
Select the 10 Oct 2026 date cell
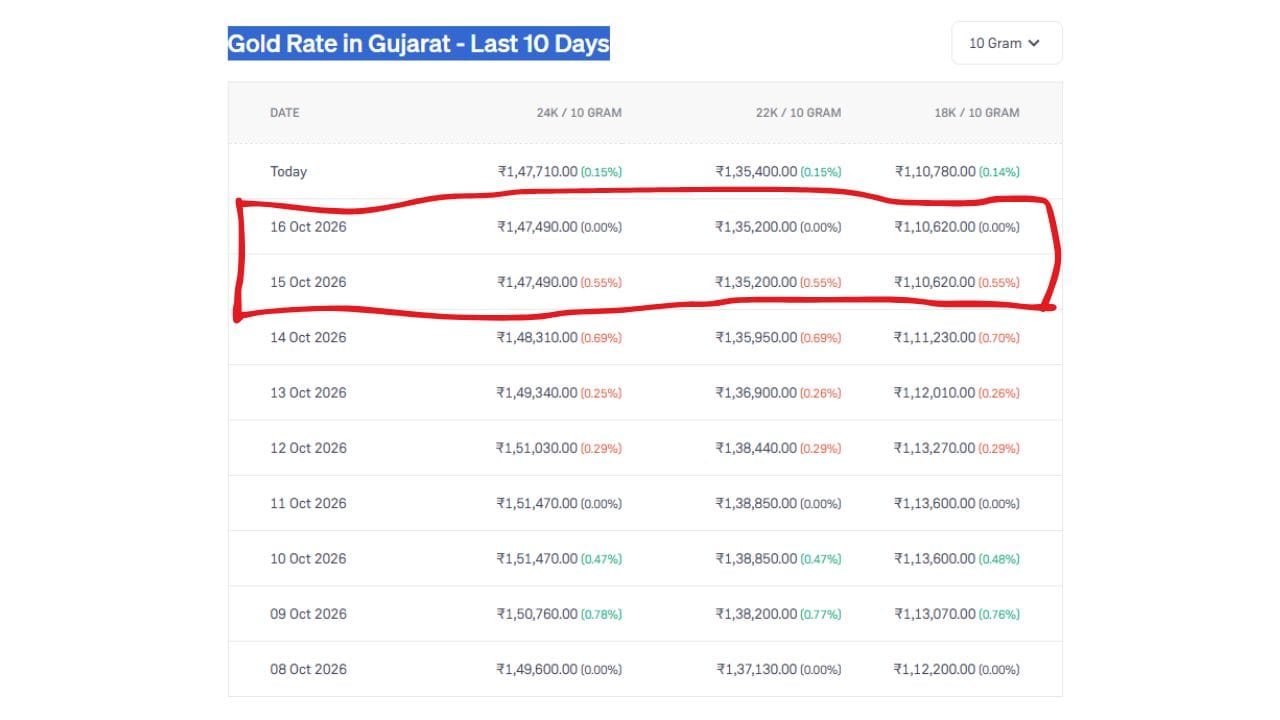tap(308, 559)
